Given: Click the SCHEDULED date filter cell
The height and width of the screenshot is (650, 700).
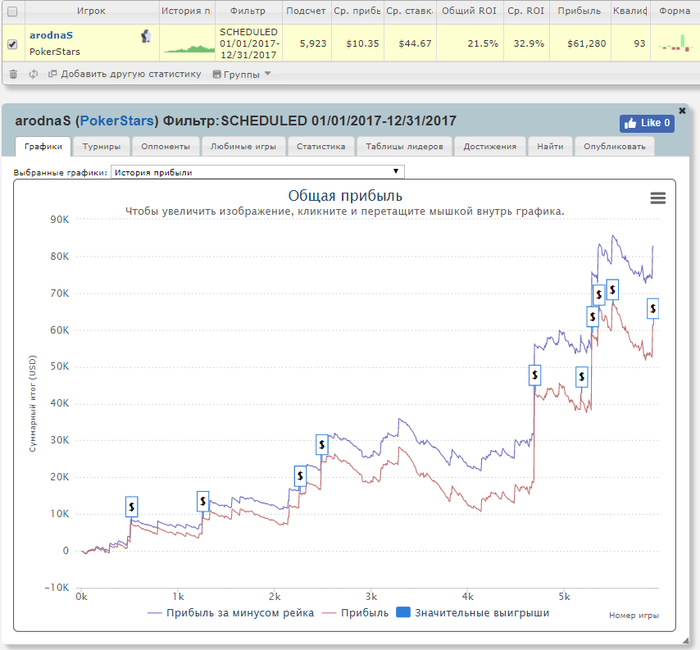Looking at the screenshot, I should 249,44.
